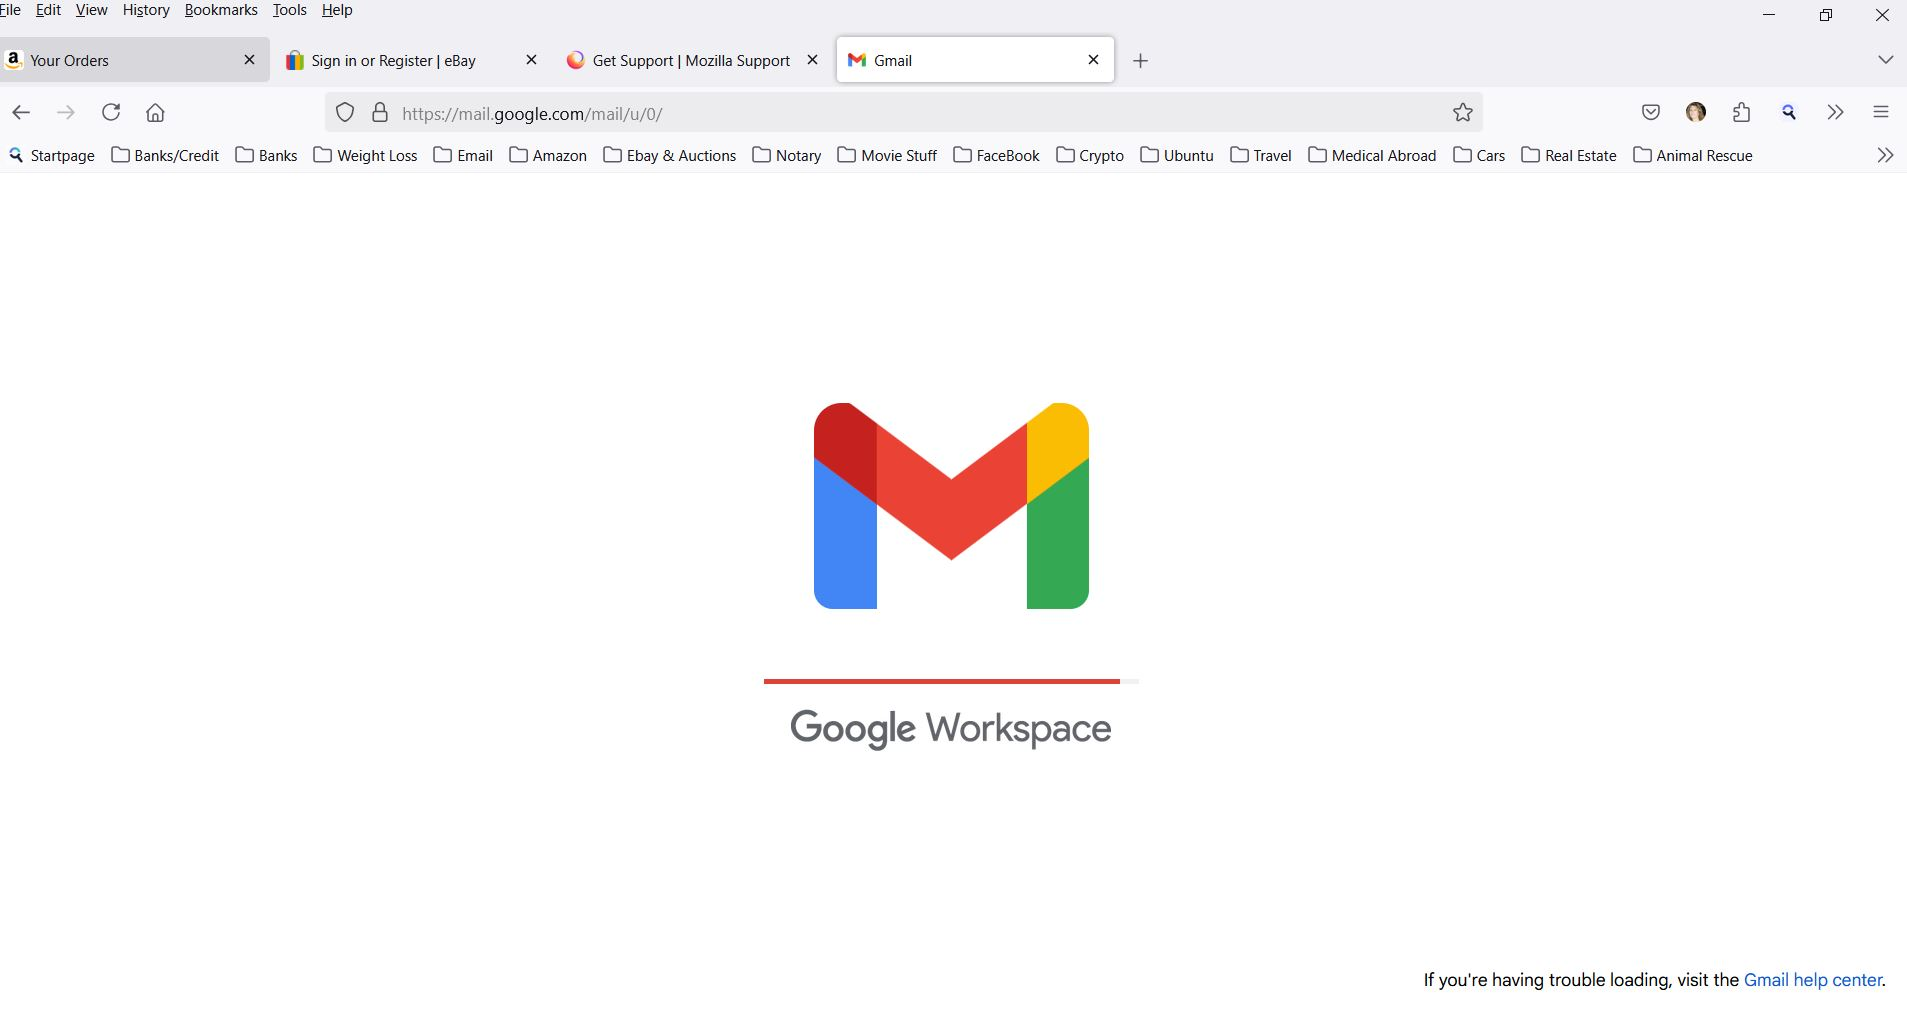Minimize the Firefox window

click(1768, 15)
